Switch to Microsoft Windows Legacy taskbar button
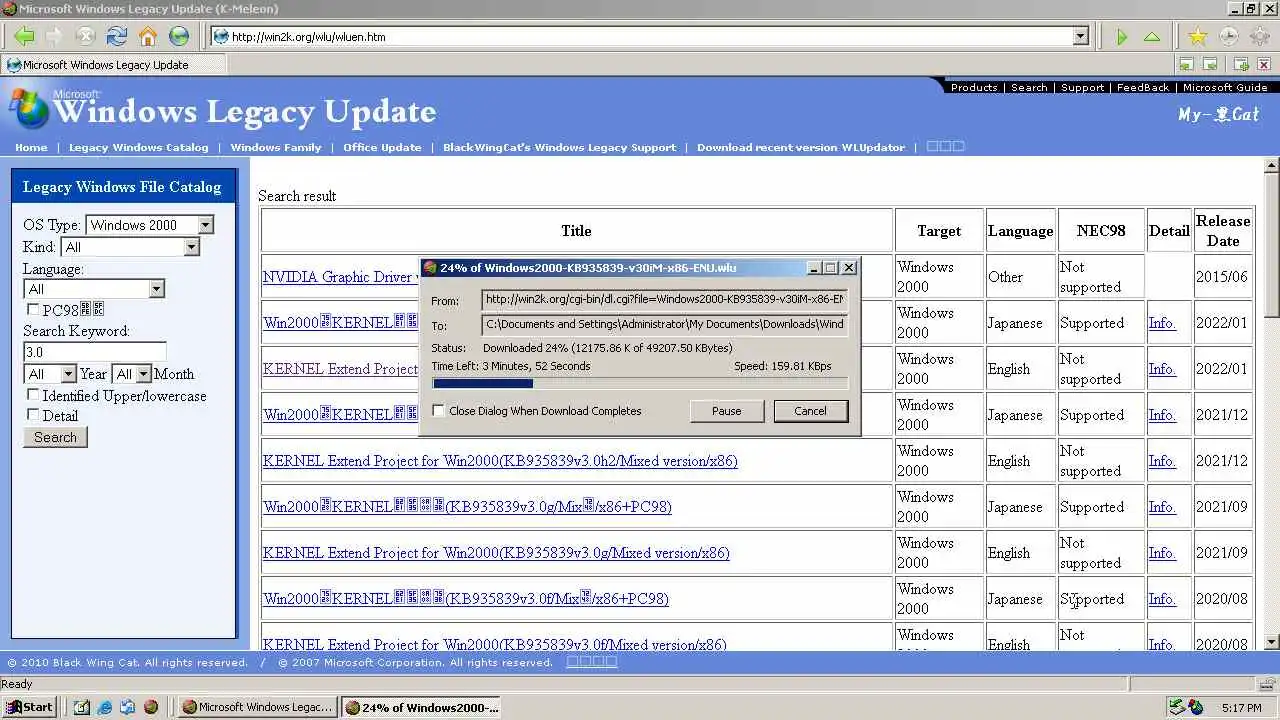This screenshot has height=720, width=1280. [257, 707]
